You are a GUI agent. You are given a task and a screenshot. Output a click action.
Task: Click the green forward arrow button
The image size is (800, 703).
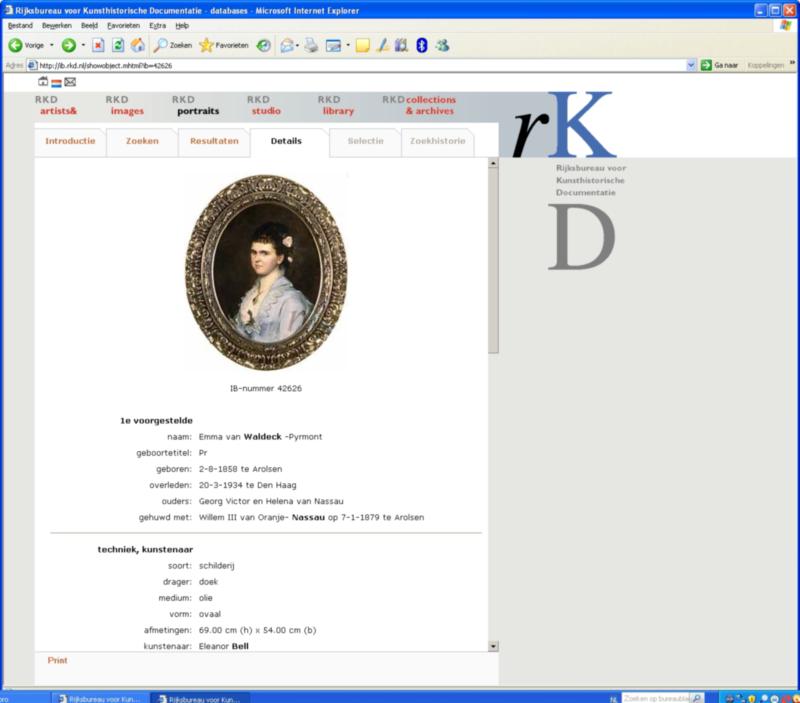point(68,45)
